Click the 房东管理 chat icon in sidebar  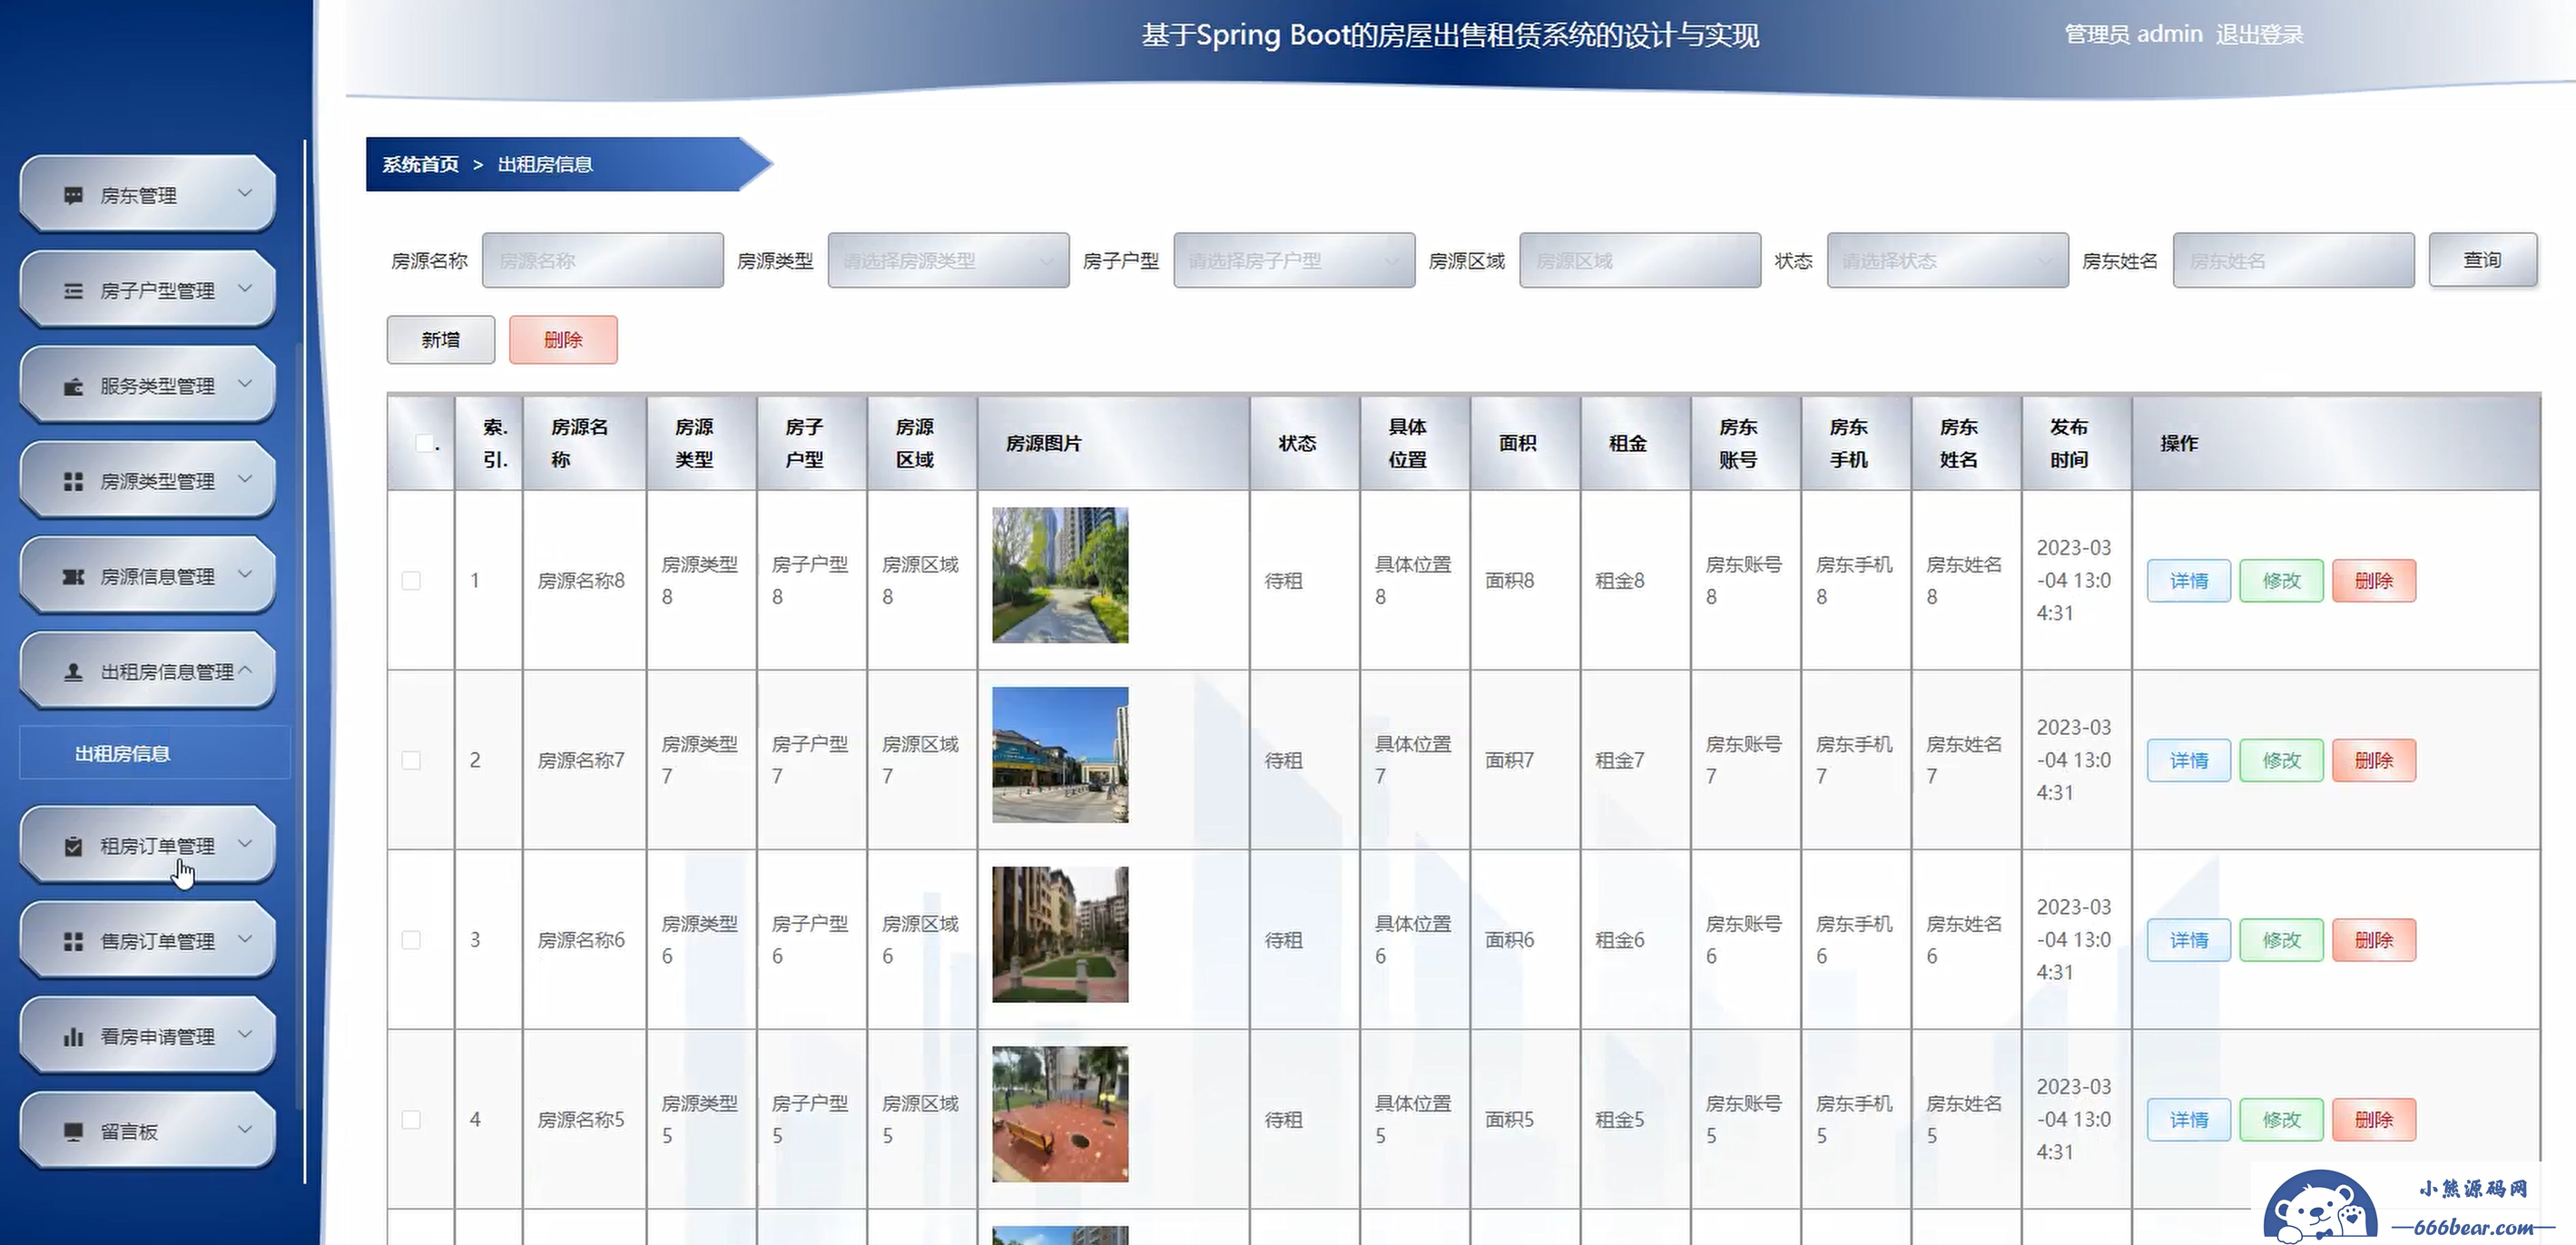[x=73, y=195]
